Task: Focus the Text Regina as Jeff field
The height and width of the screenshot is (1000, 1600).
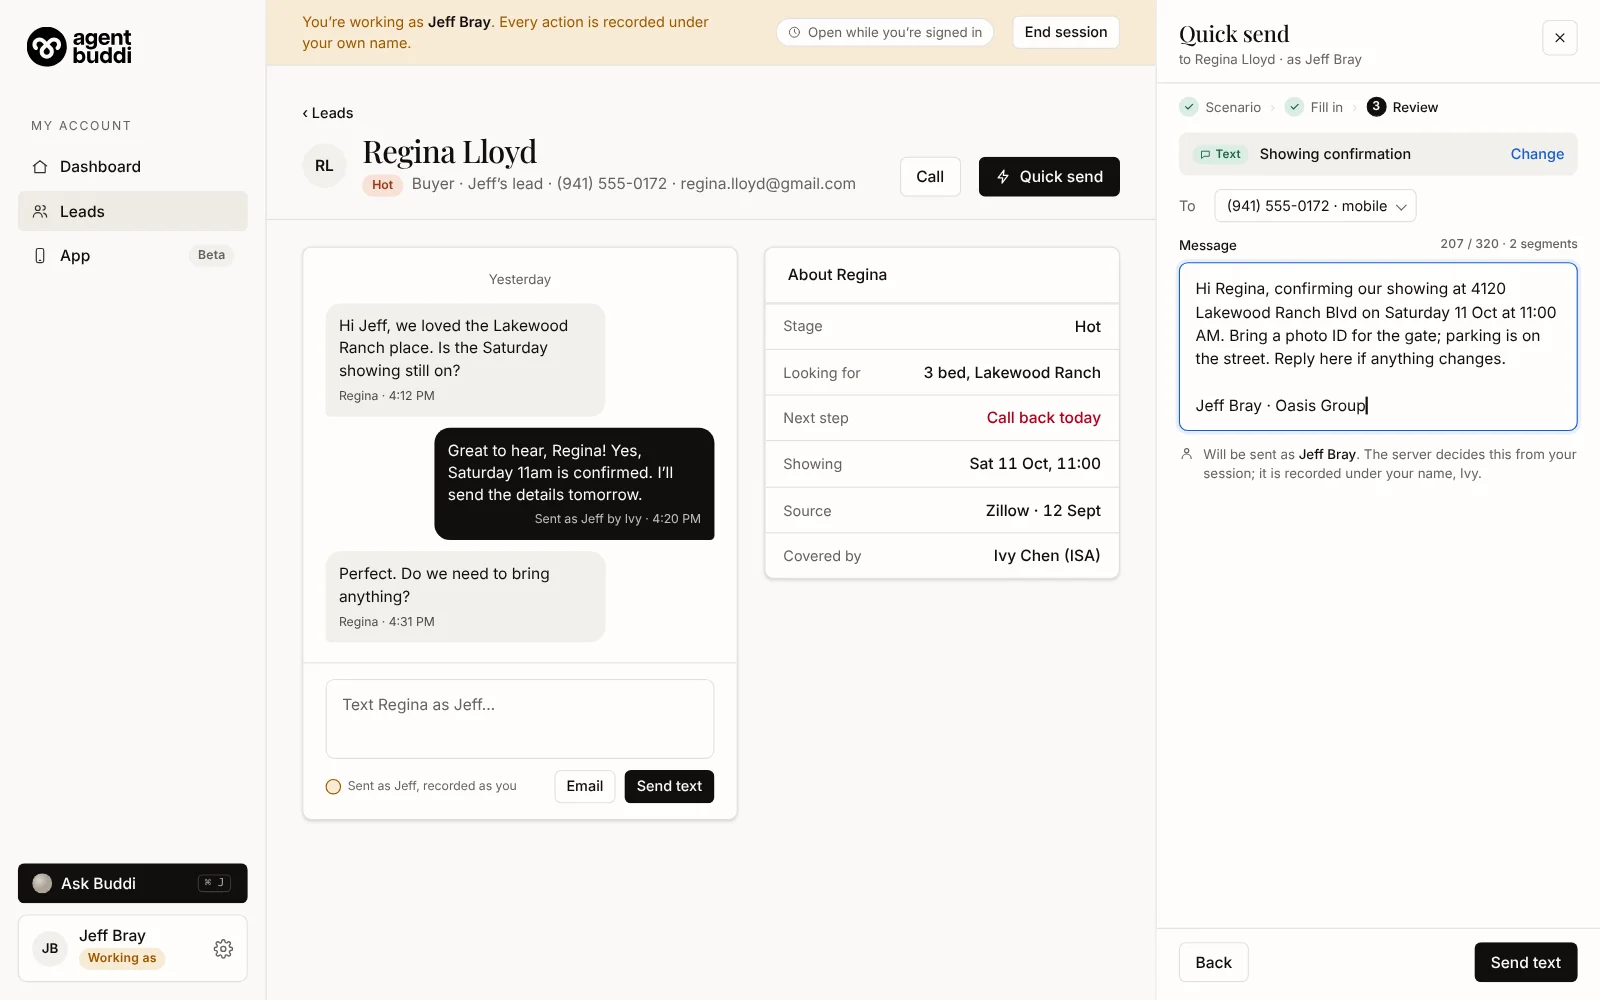Action: [520, 719]
